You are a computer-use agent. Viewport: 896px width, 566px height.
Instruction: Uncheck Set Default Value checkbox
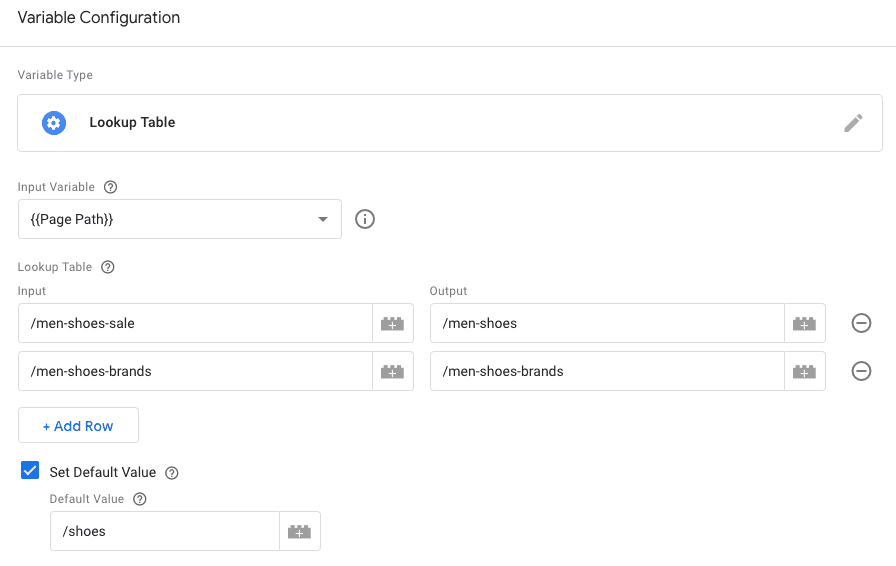[x=30, y=471]
